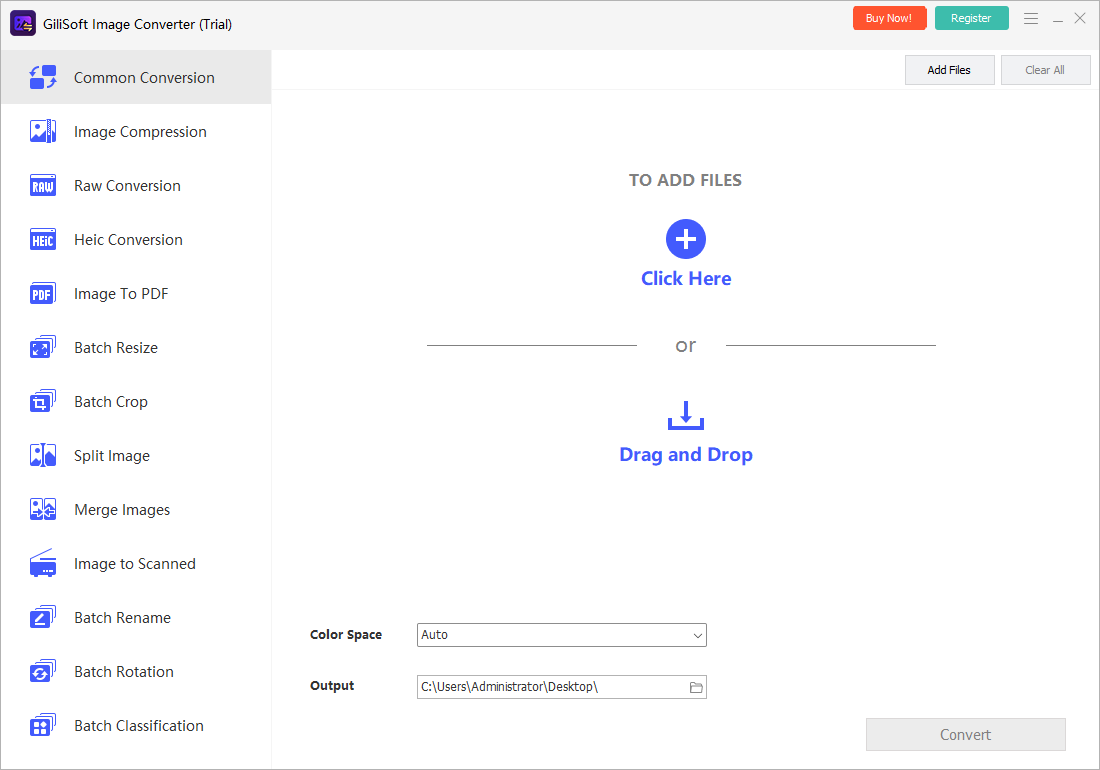The image size is (1100, 770).
Task: Expand Color Space dropdown chevron arrow
Action: point(697,635)
